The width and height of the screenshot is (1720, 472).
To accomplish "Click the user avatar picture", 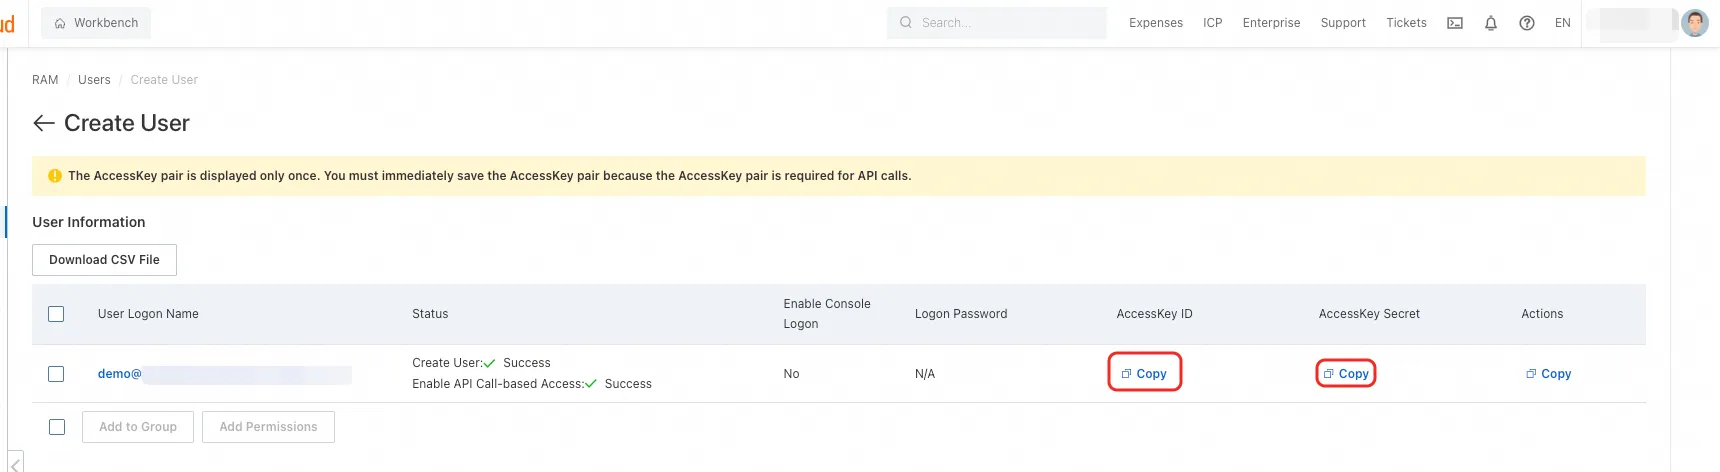I will (x=1695, y=23).
